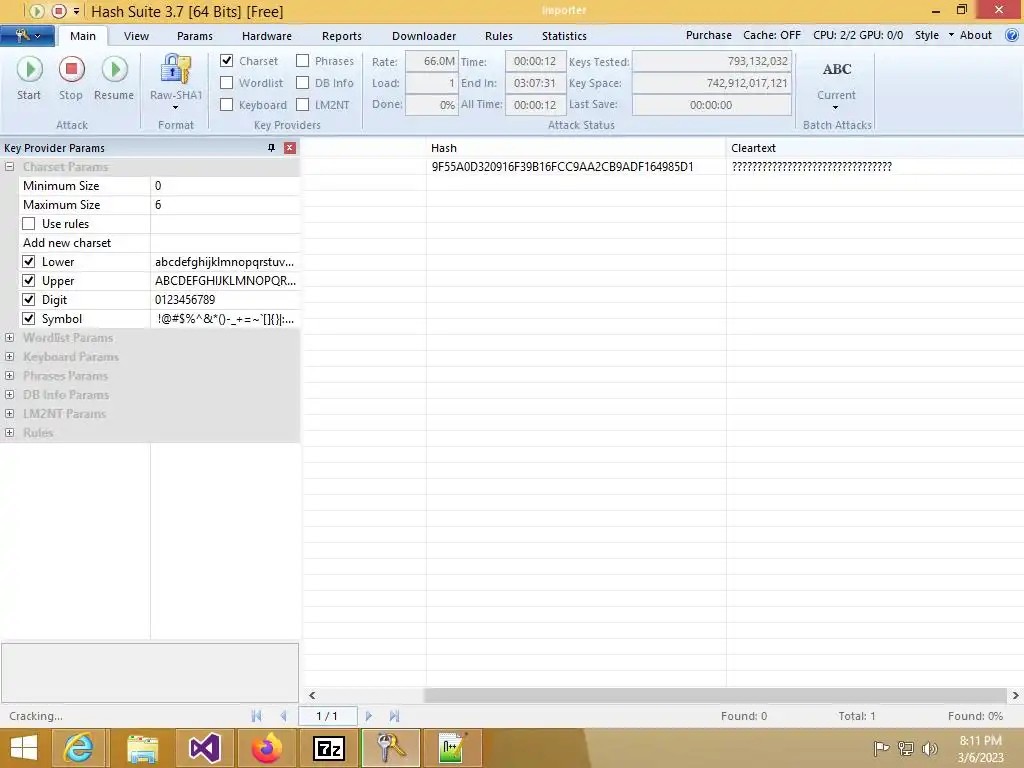
Task: Expand the Phrases Params section
Action: tap(9, 376)
